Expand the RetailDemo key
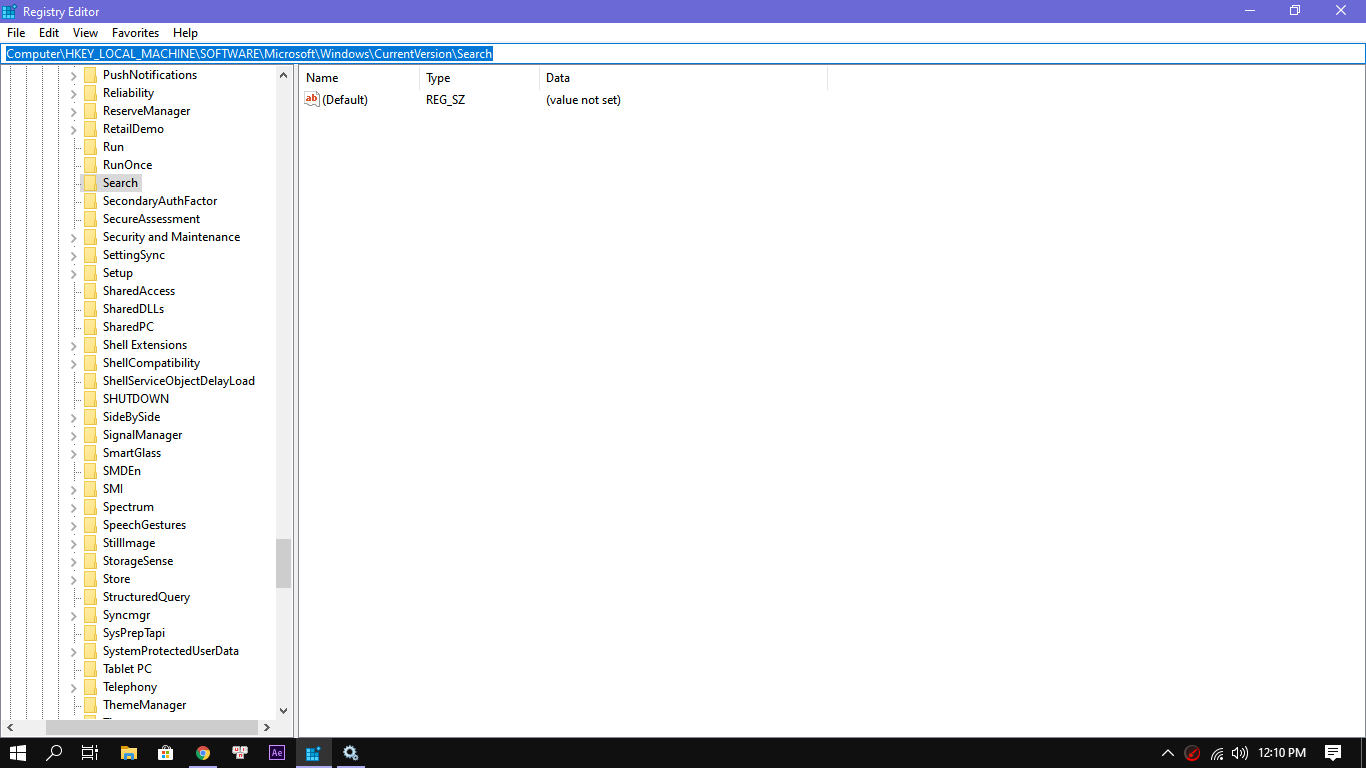The height and width of the screenshot is (768, 1366). (74, 129)
